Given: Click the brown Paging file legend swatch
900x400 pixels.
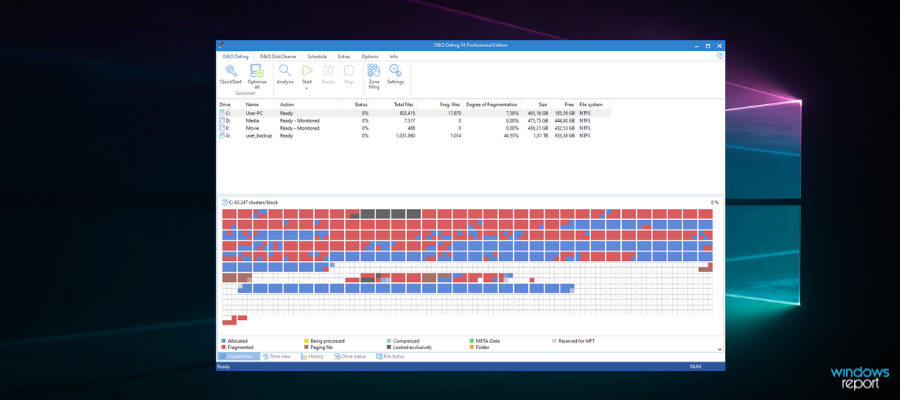Looking at the screenshot, I should point(307,348).
